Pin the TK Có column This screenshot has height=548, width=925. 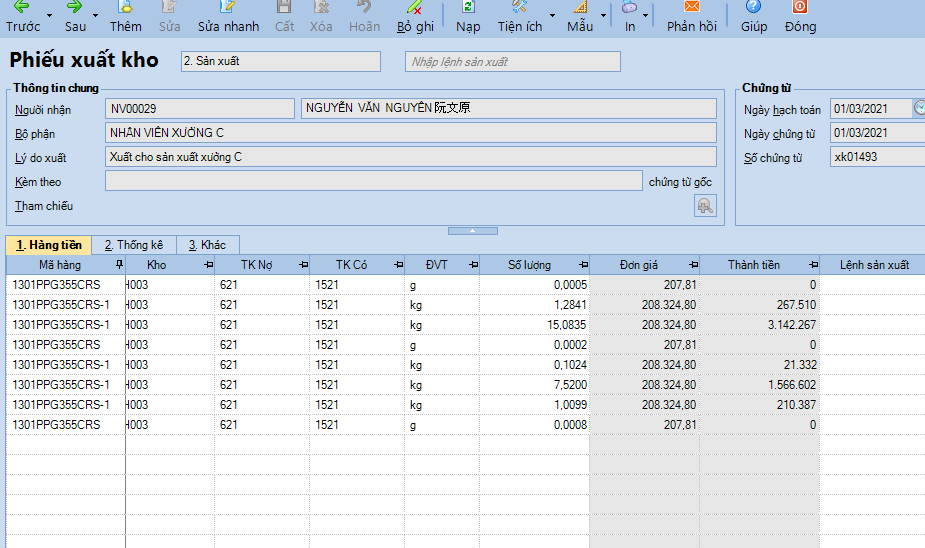[x=398, y=265]
